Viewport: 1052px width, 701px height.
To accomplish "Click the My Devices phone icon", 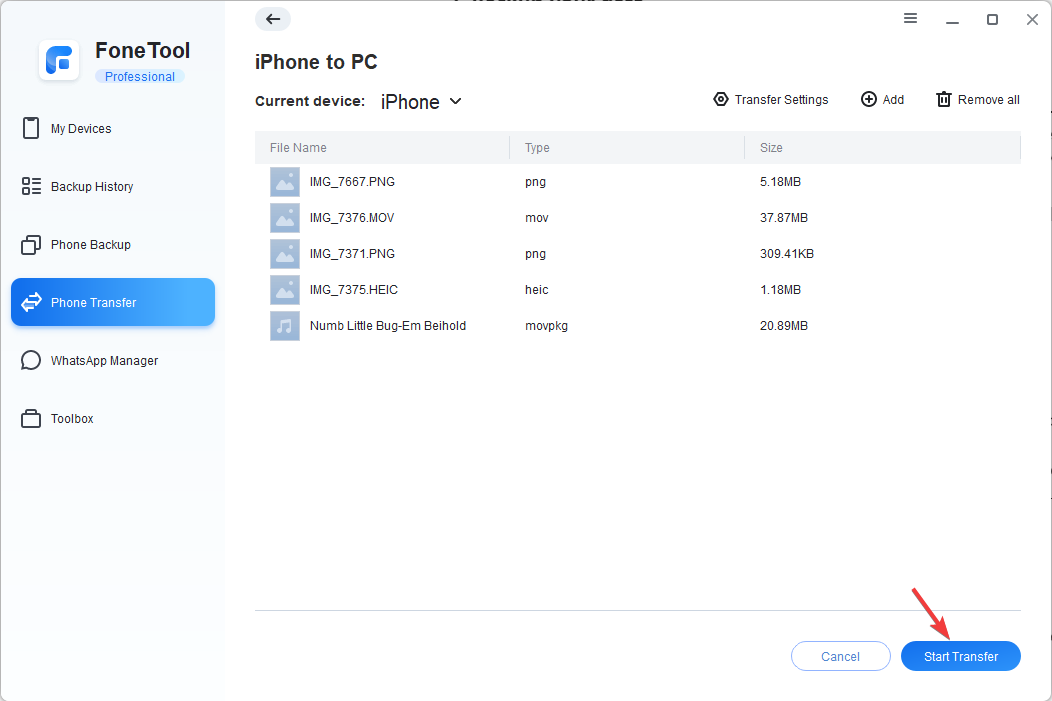I will point(31,128).
